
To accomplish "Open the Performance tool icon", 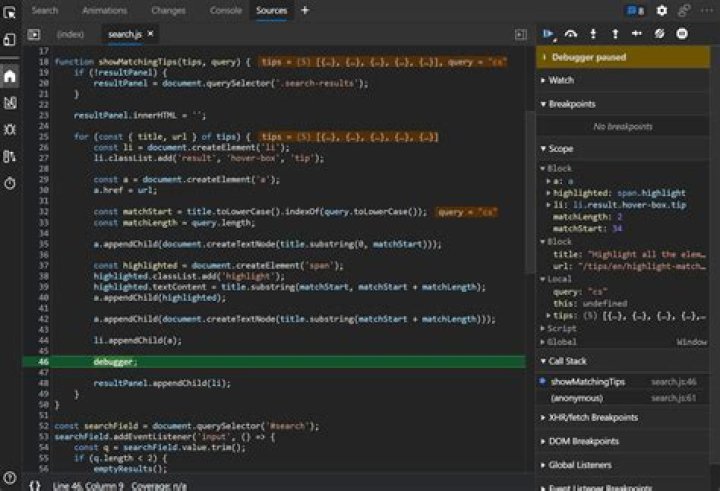I will (x=10, y=157).
